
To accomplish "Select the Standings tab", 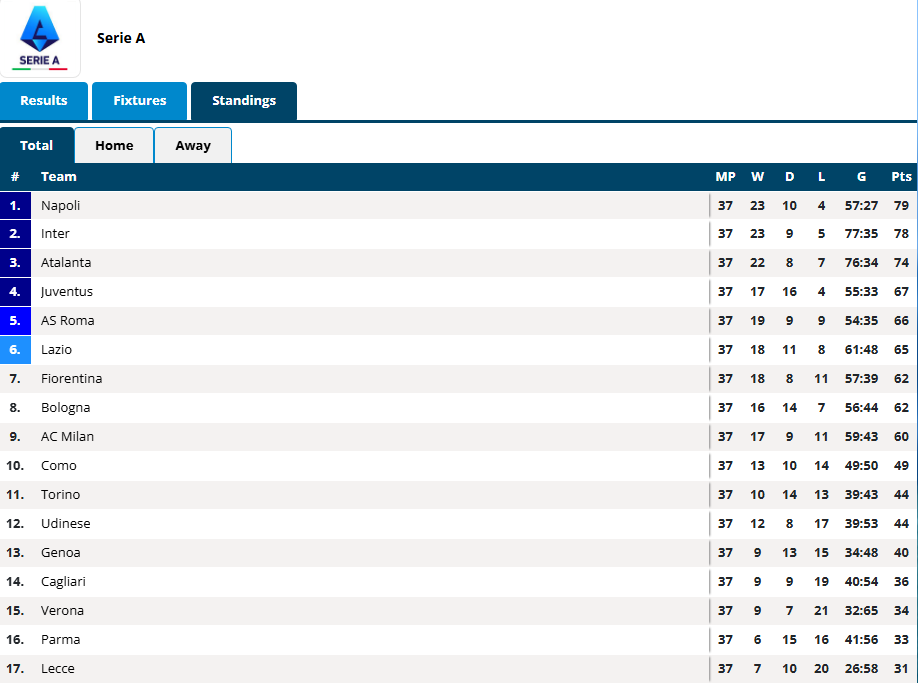I will point(244,101).
